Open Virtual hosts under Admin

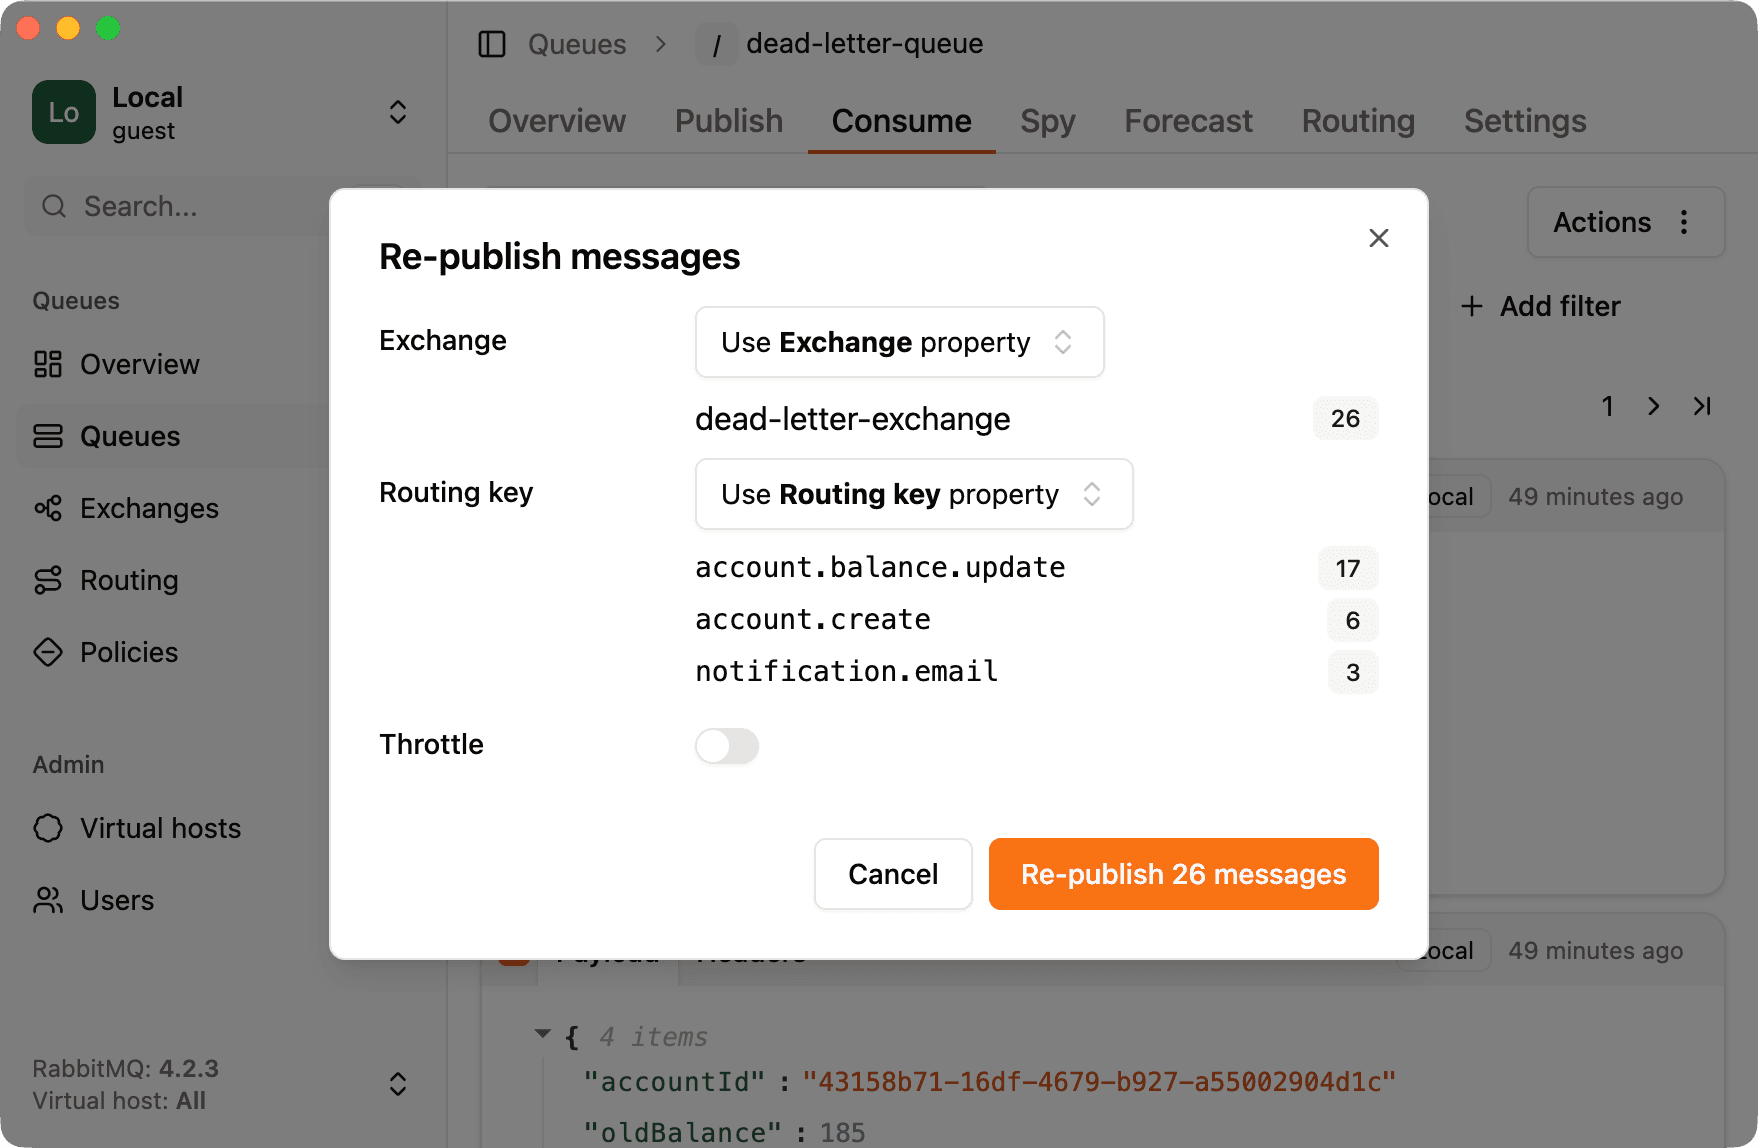(x=159, y=828)
